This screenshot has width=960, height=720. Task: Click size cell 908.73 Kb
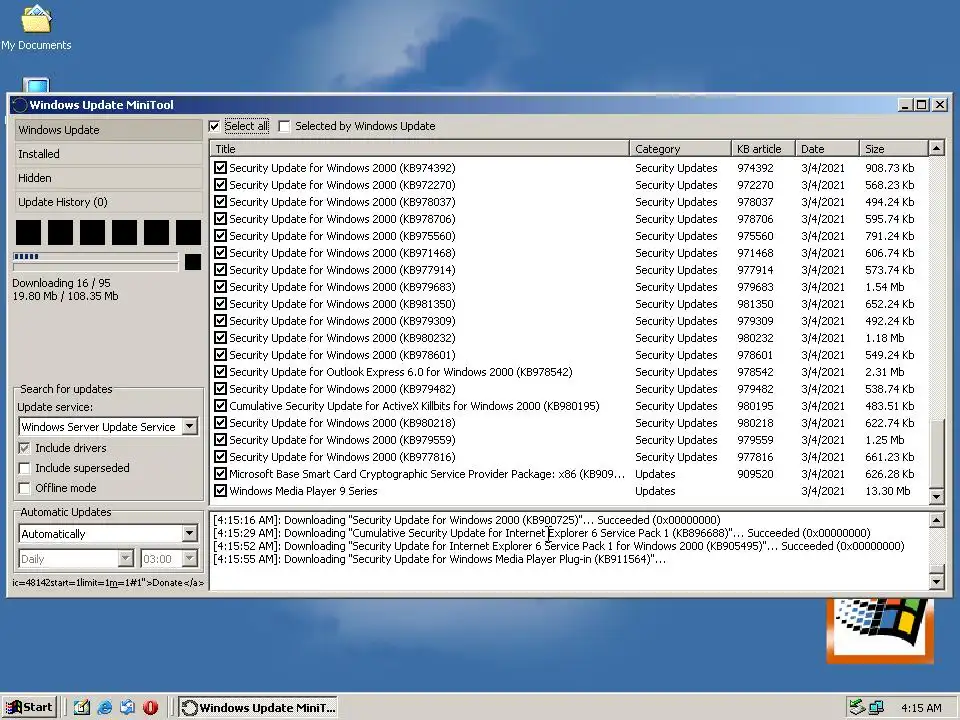(890, 168)
